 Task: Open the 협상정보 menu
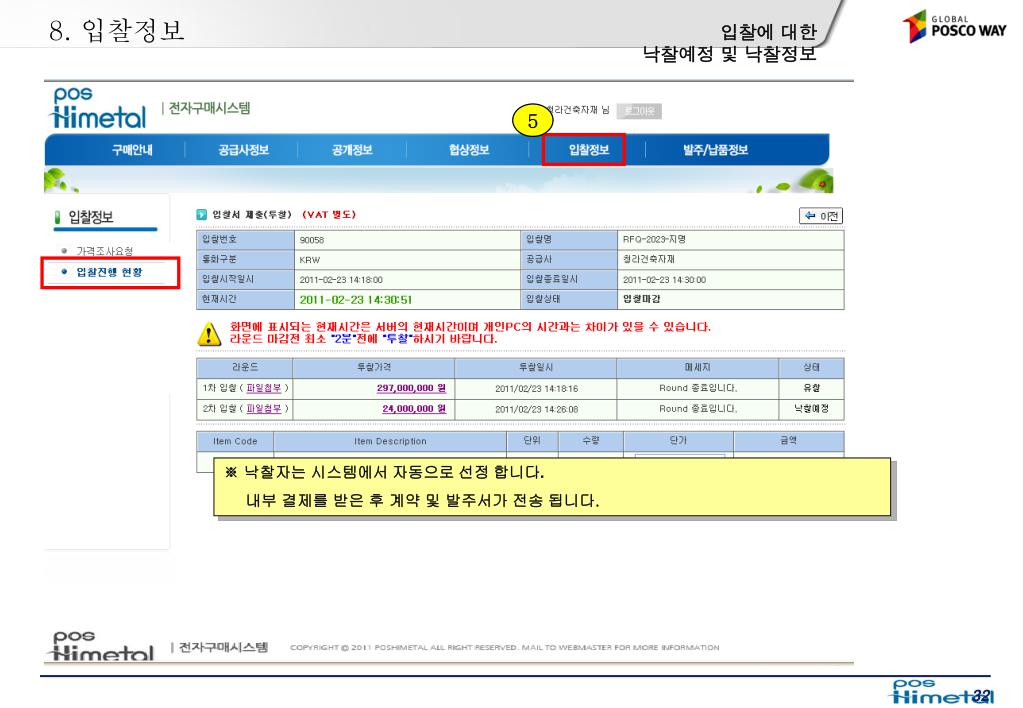point(469,150)
